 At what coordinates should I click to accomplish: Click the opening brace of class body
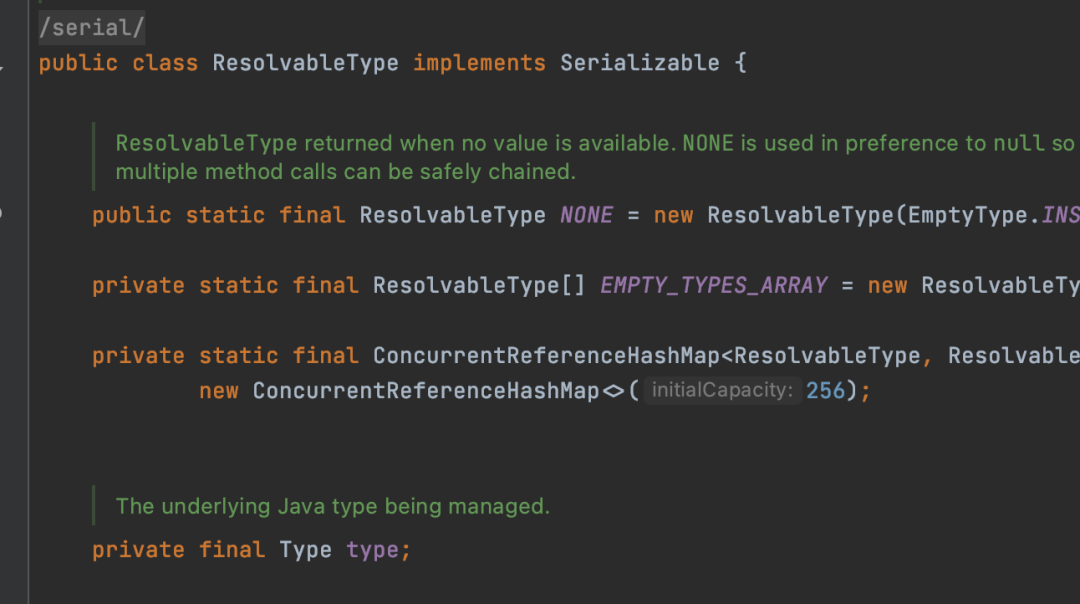tap(740, 63)
